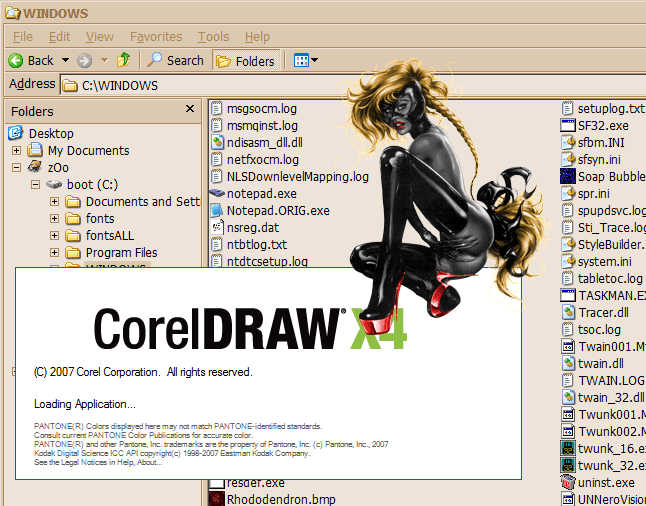
Task: Close the Folders side pane
Action: tap(190, 109)
